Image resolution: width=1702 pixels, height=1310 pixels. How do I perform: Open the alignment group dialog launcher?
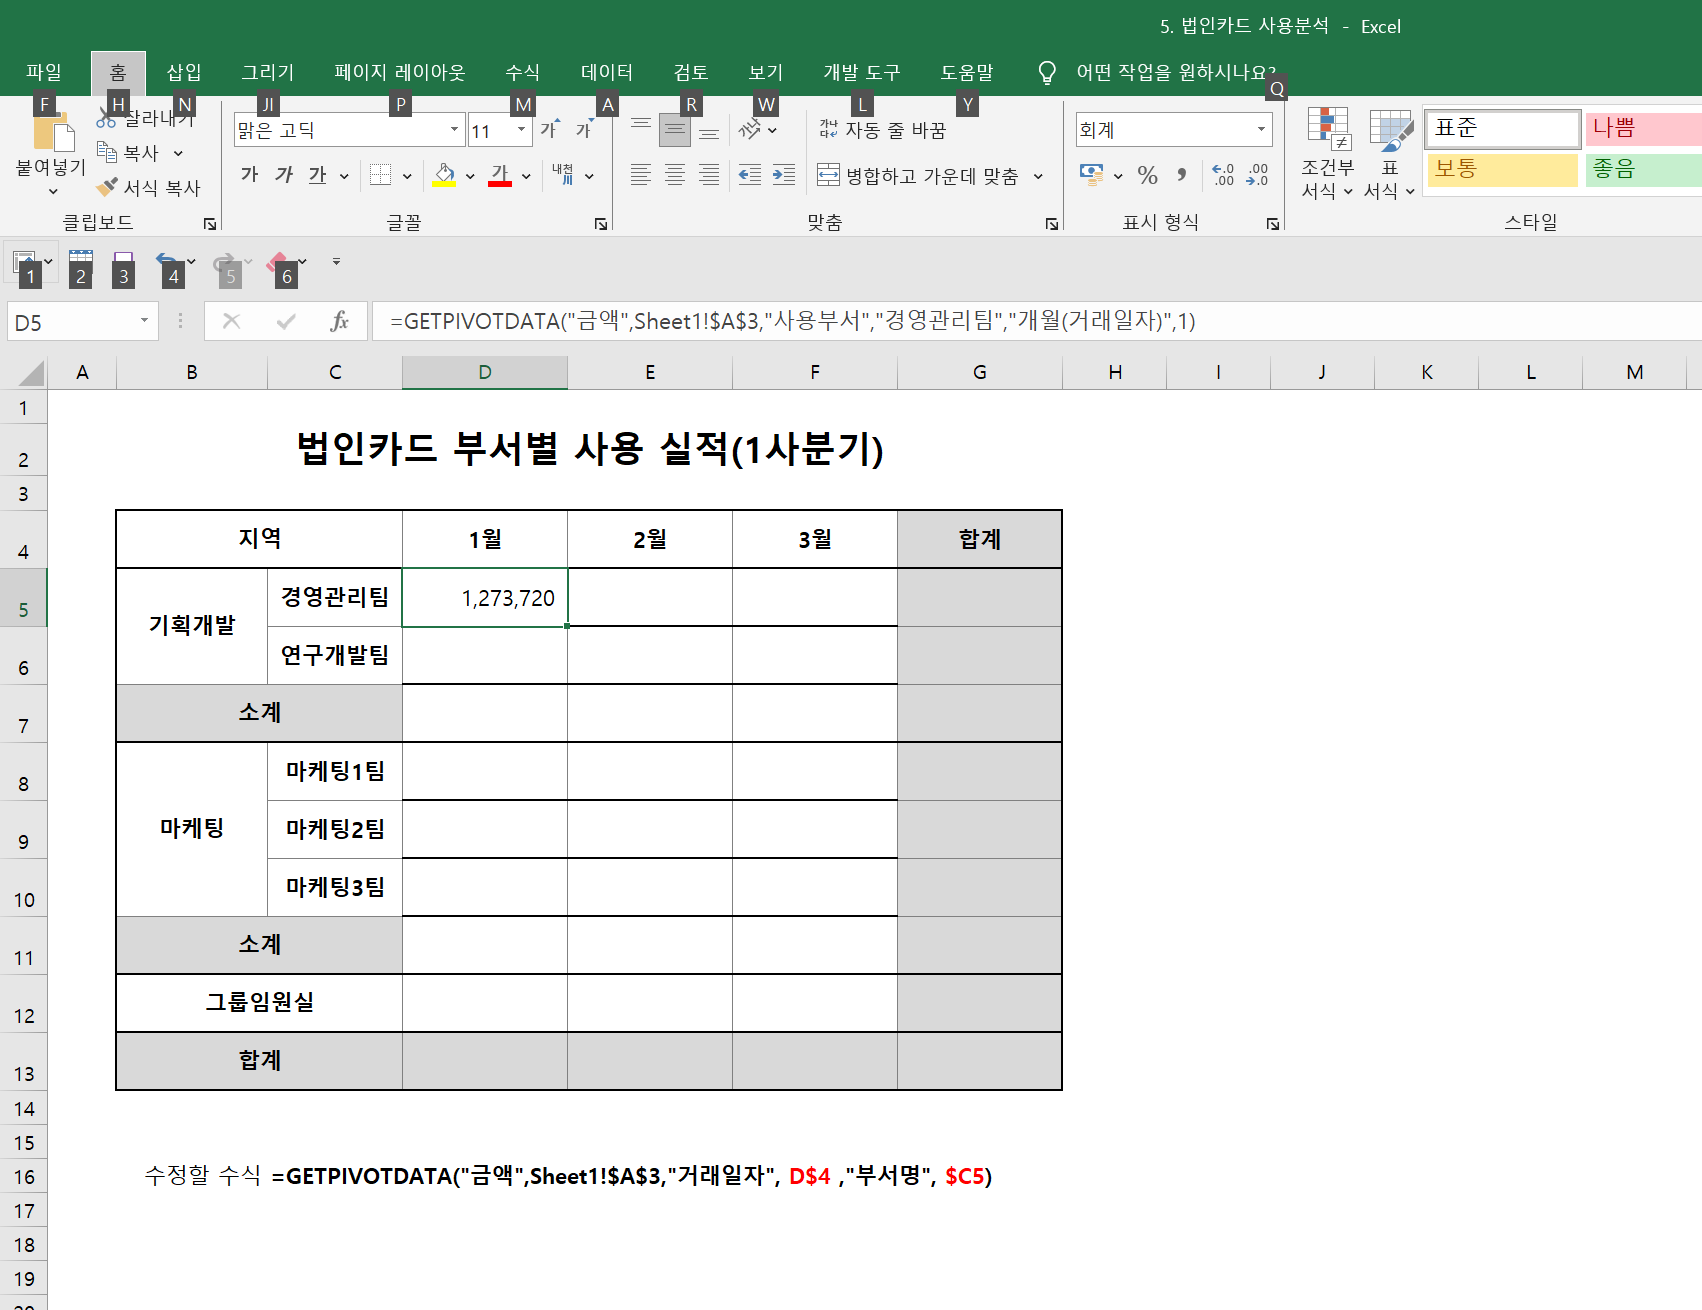click(x=1052, y=224)
